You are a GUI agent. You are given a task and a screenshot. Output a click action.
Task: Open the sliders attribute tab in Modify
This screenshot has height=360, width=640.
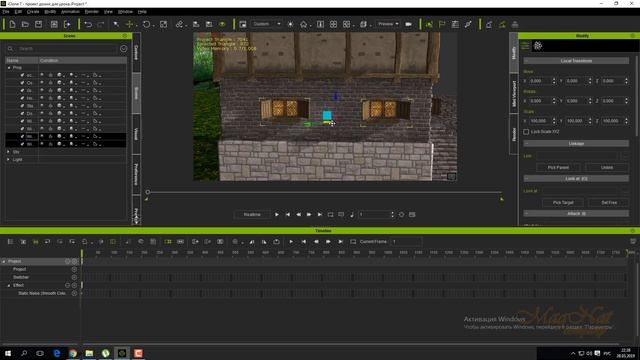[x=525, y=46]
